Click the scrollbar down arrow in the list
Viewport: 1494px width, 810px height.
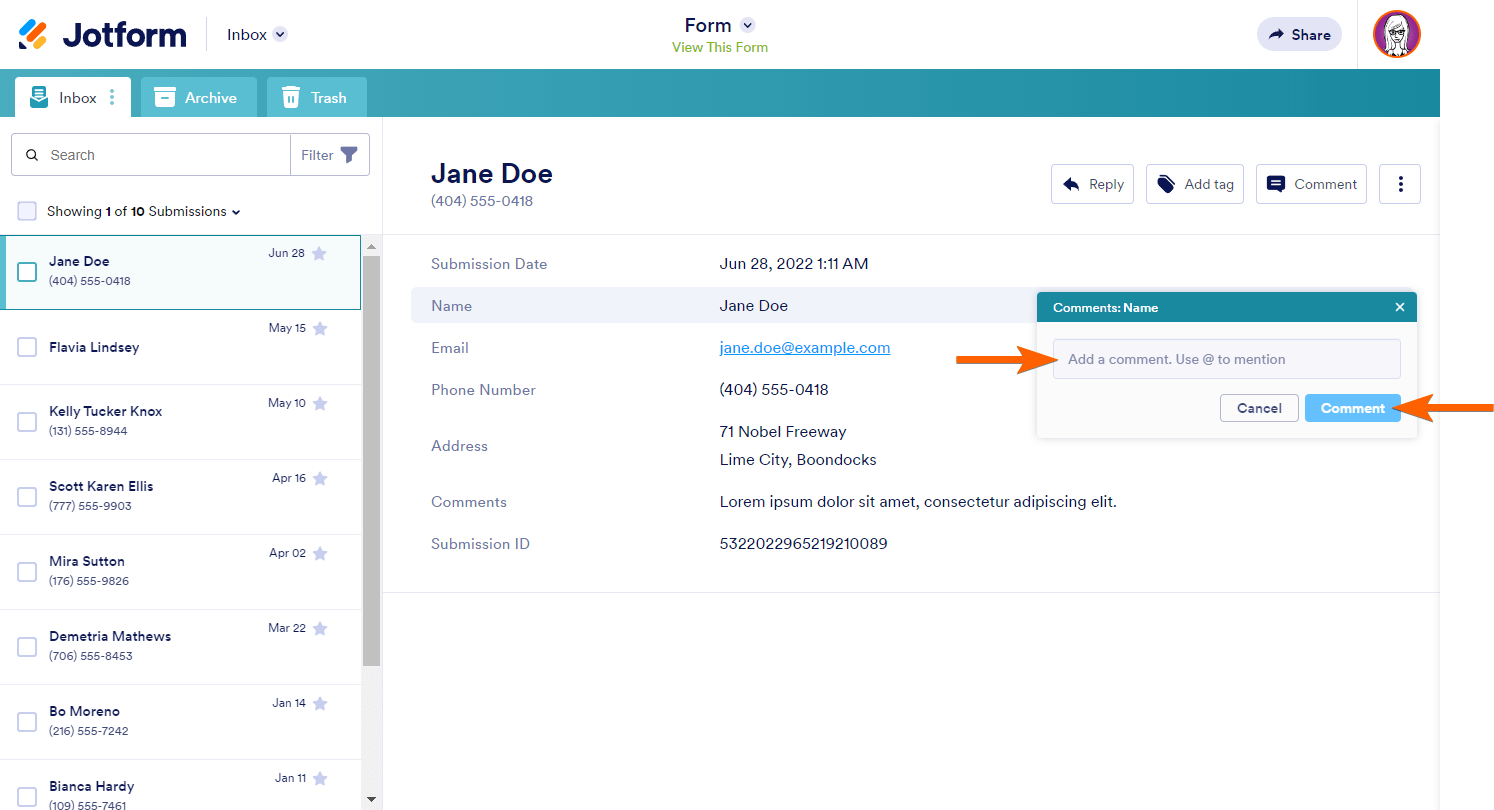tap(371, 799)
